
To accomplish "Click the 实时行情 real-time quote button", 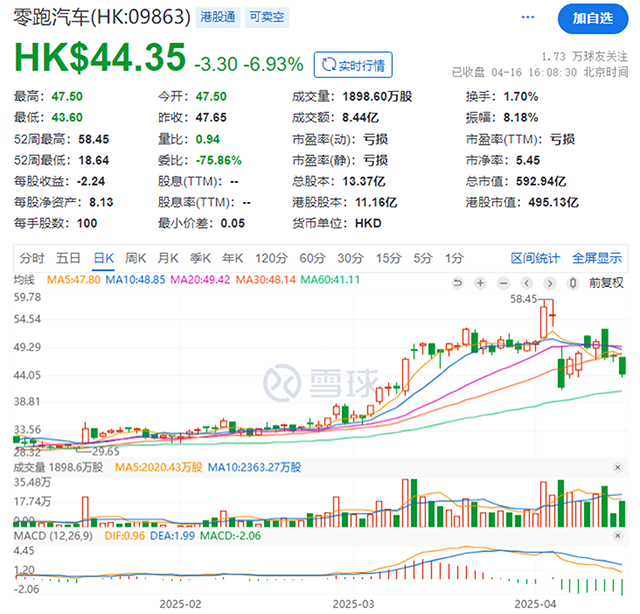I will (353, 65).
